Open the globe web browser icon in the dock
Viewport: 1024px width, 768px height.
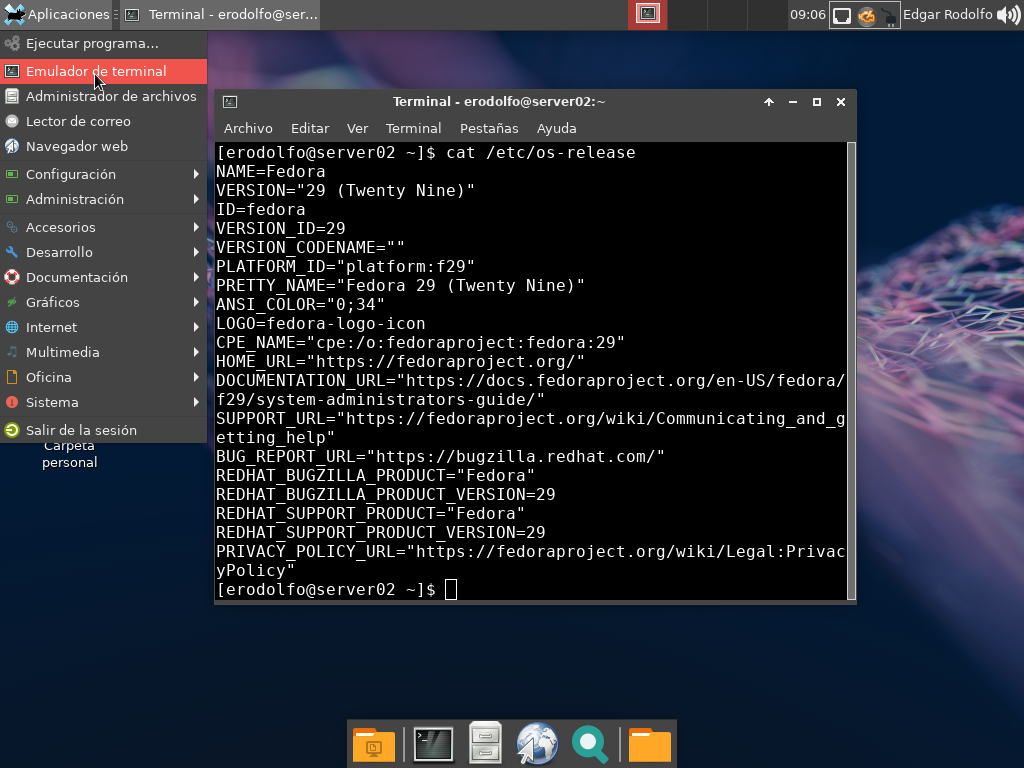click(x=537, y=744)
